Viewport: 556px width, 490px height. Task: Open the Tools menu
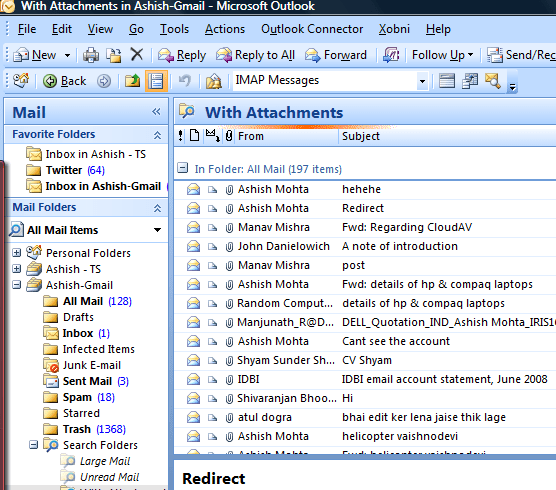tap(174, 29)
